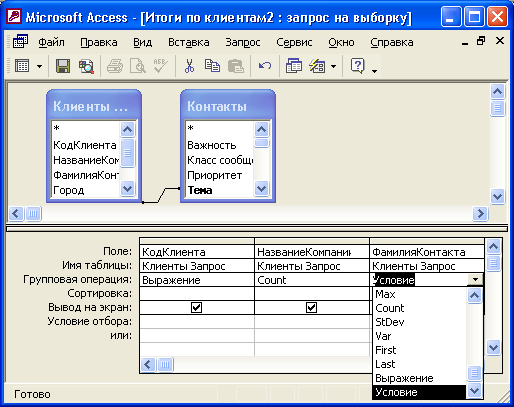Click the file search icon beside Save
The image size is (514, 407).
pyautogui.click(x=86, y=66)
